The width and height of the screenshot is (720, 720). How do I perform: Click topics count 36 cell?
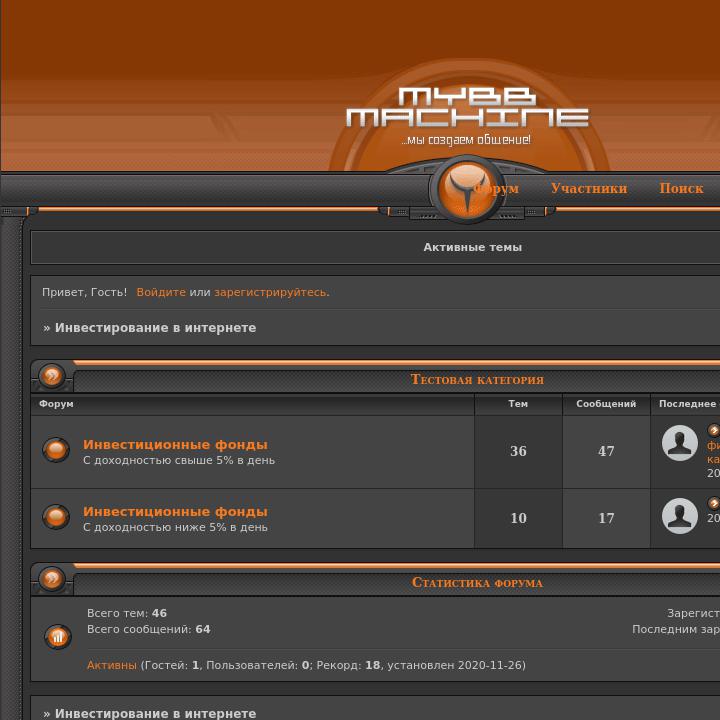click(x=518, y=451)
